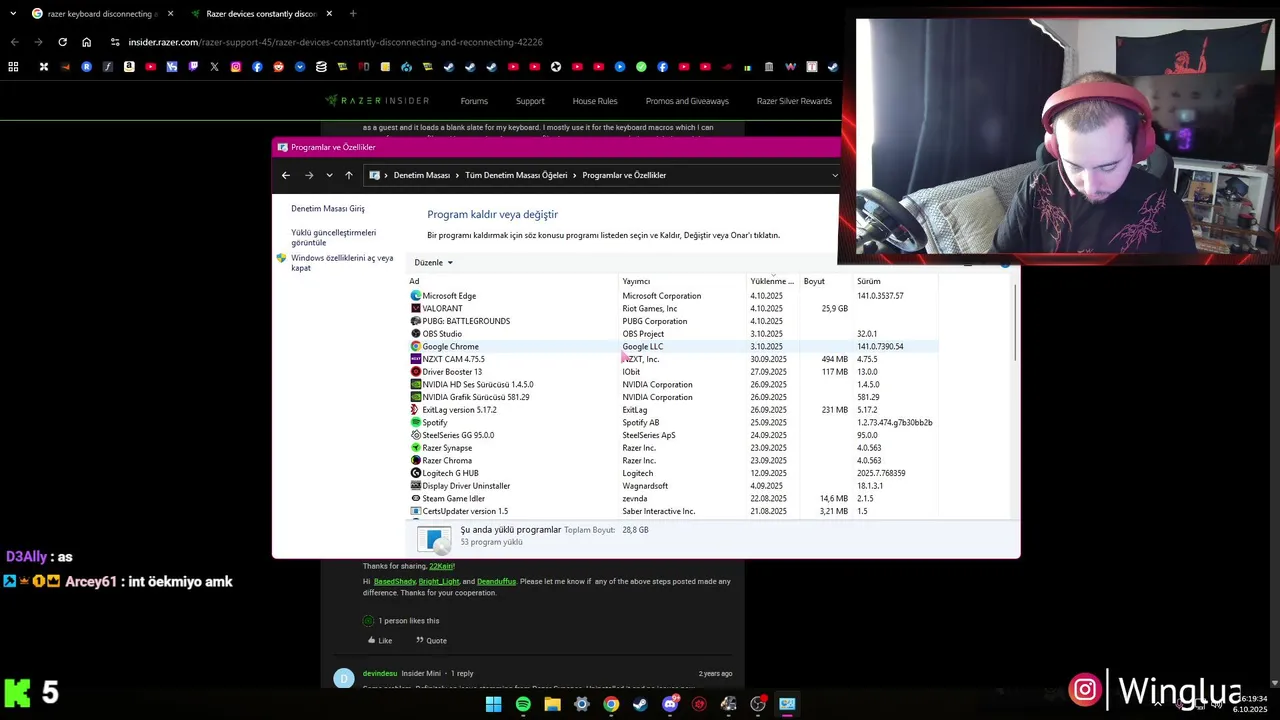Image resolution: width=1280 pixels, height=720 pixels.
Task: Open Discord from the taskbar
Action: click(670, 704)
